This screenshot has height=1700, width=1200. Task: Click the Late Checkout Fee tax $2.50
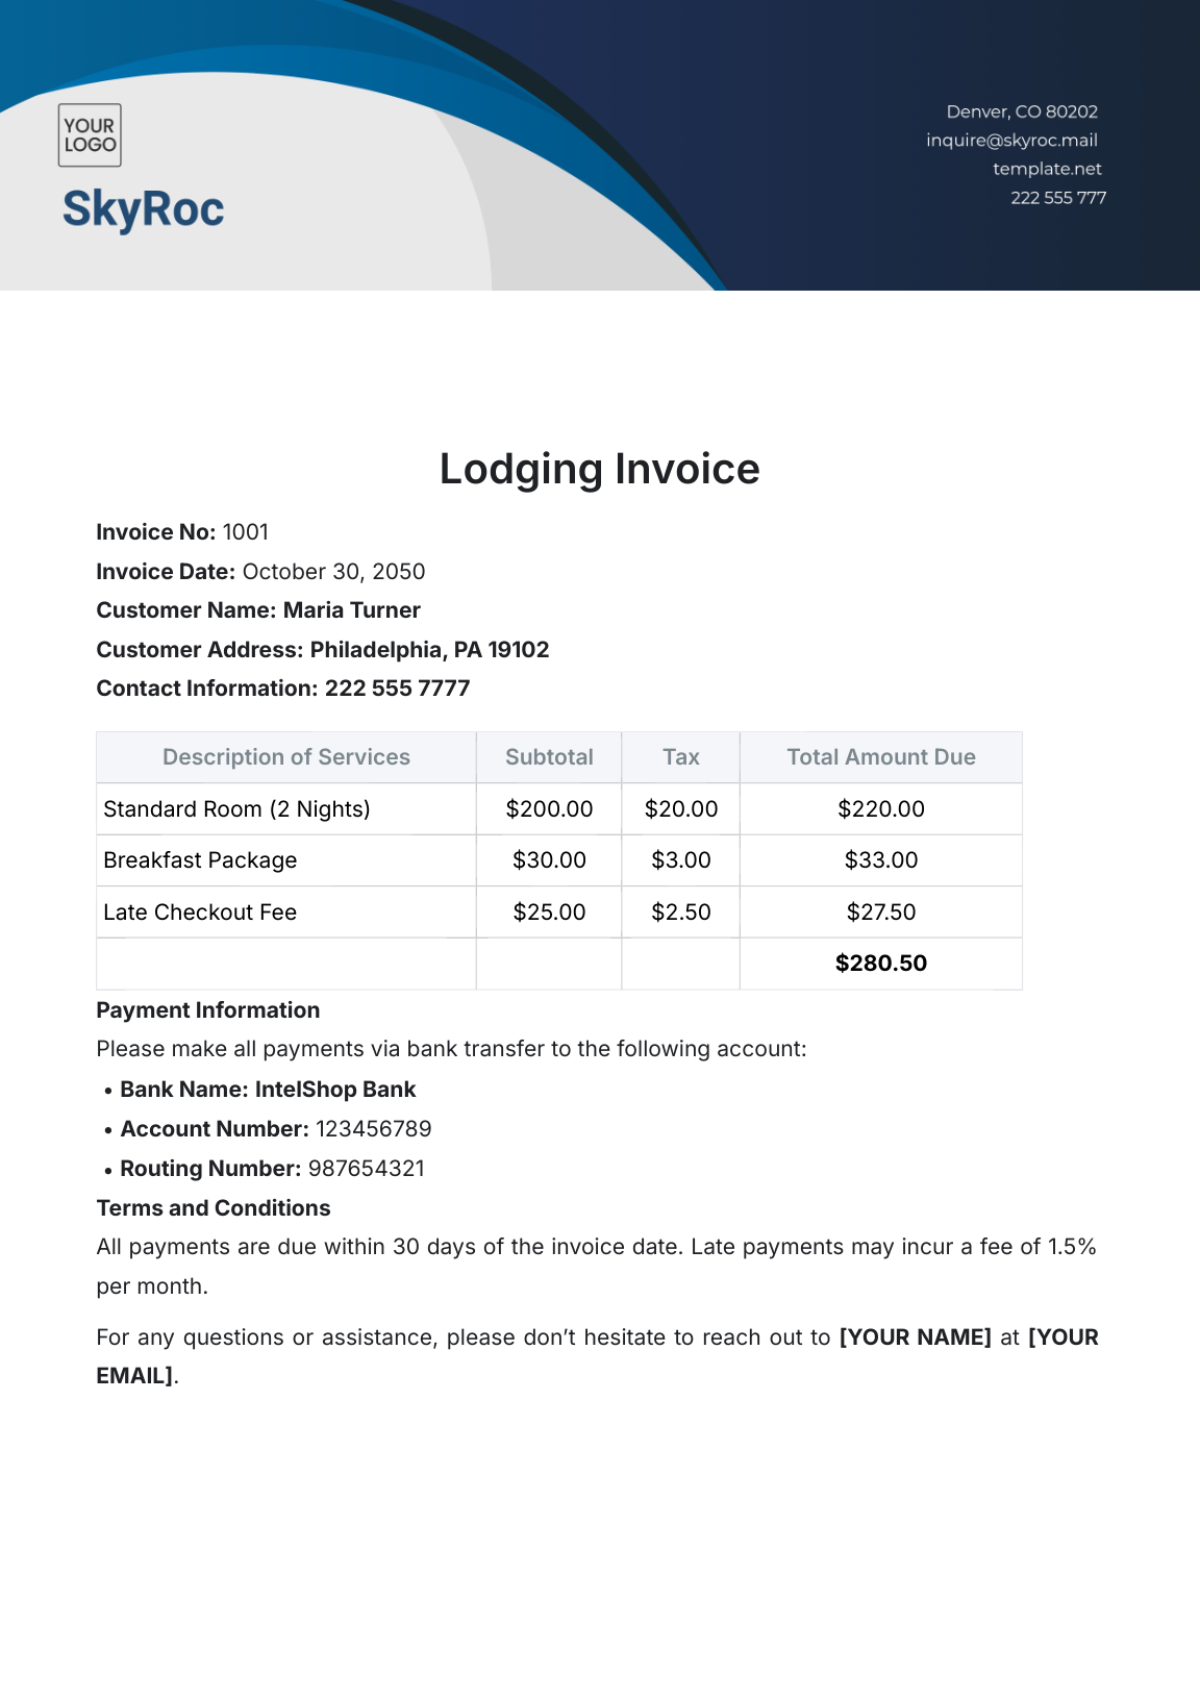coord(681,912)
